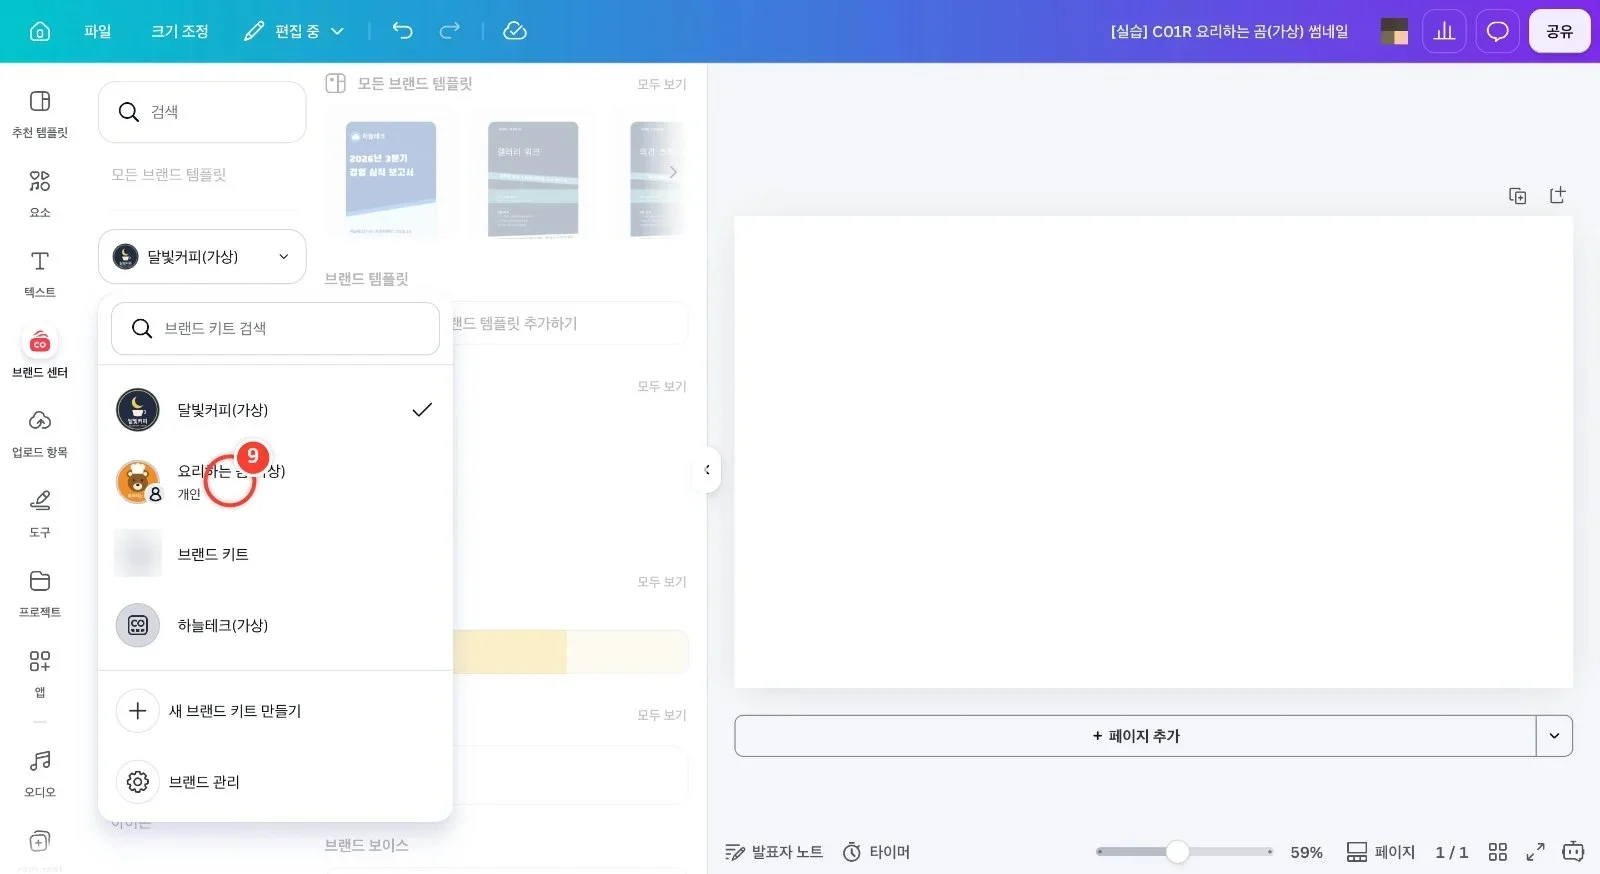Open the 앱 apps panel

point(40,674)
